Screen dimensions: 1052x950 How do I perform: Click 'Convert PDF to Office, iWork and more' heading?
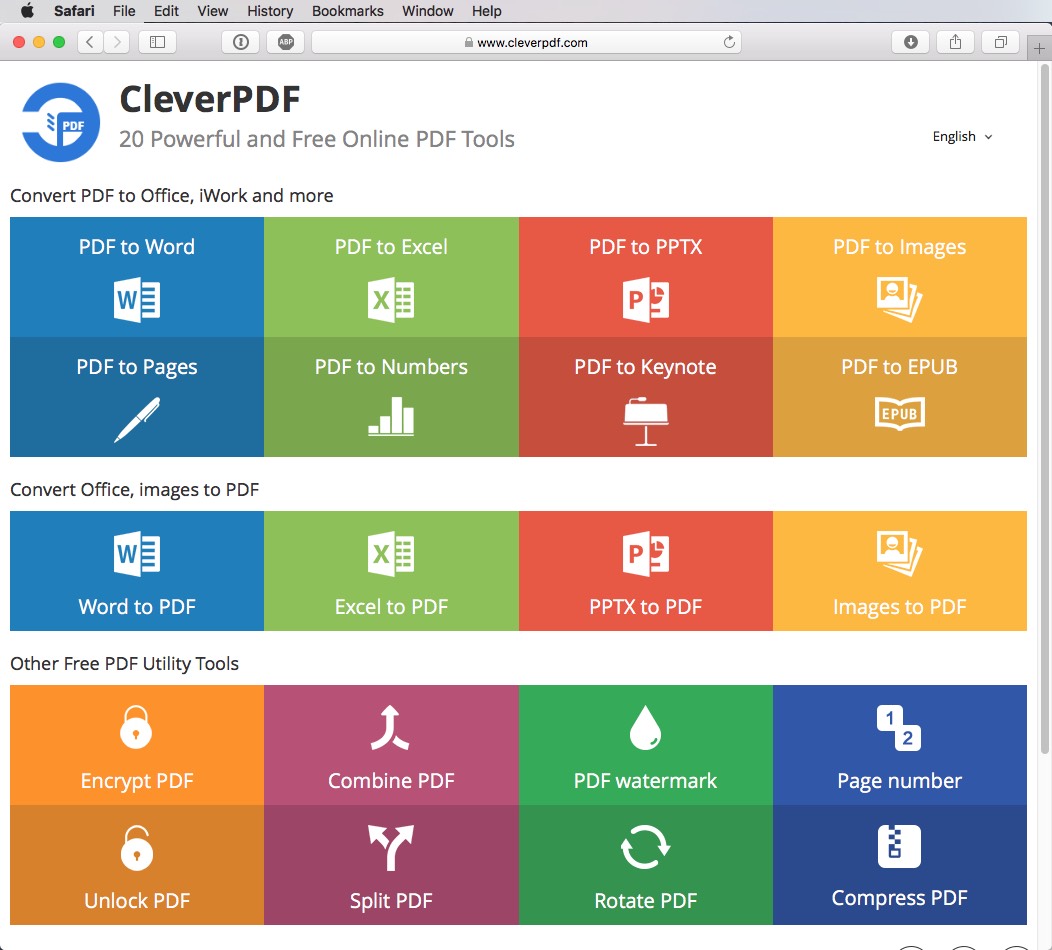[x=172, y=196]
